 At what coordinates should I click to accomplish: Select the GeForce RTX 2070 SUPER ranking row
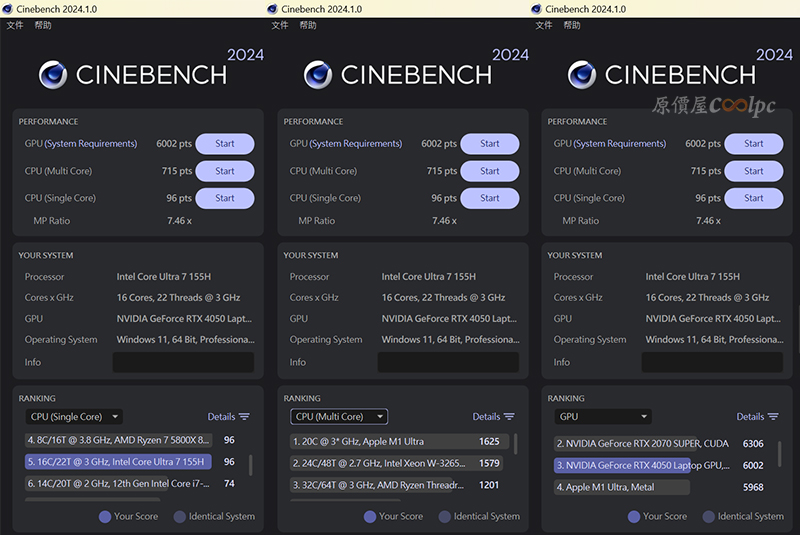click(x=660, y=444)
